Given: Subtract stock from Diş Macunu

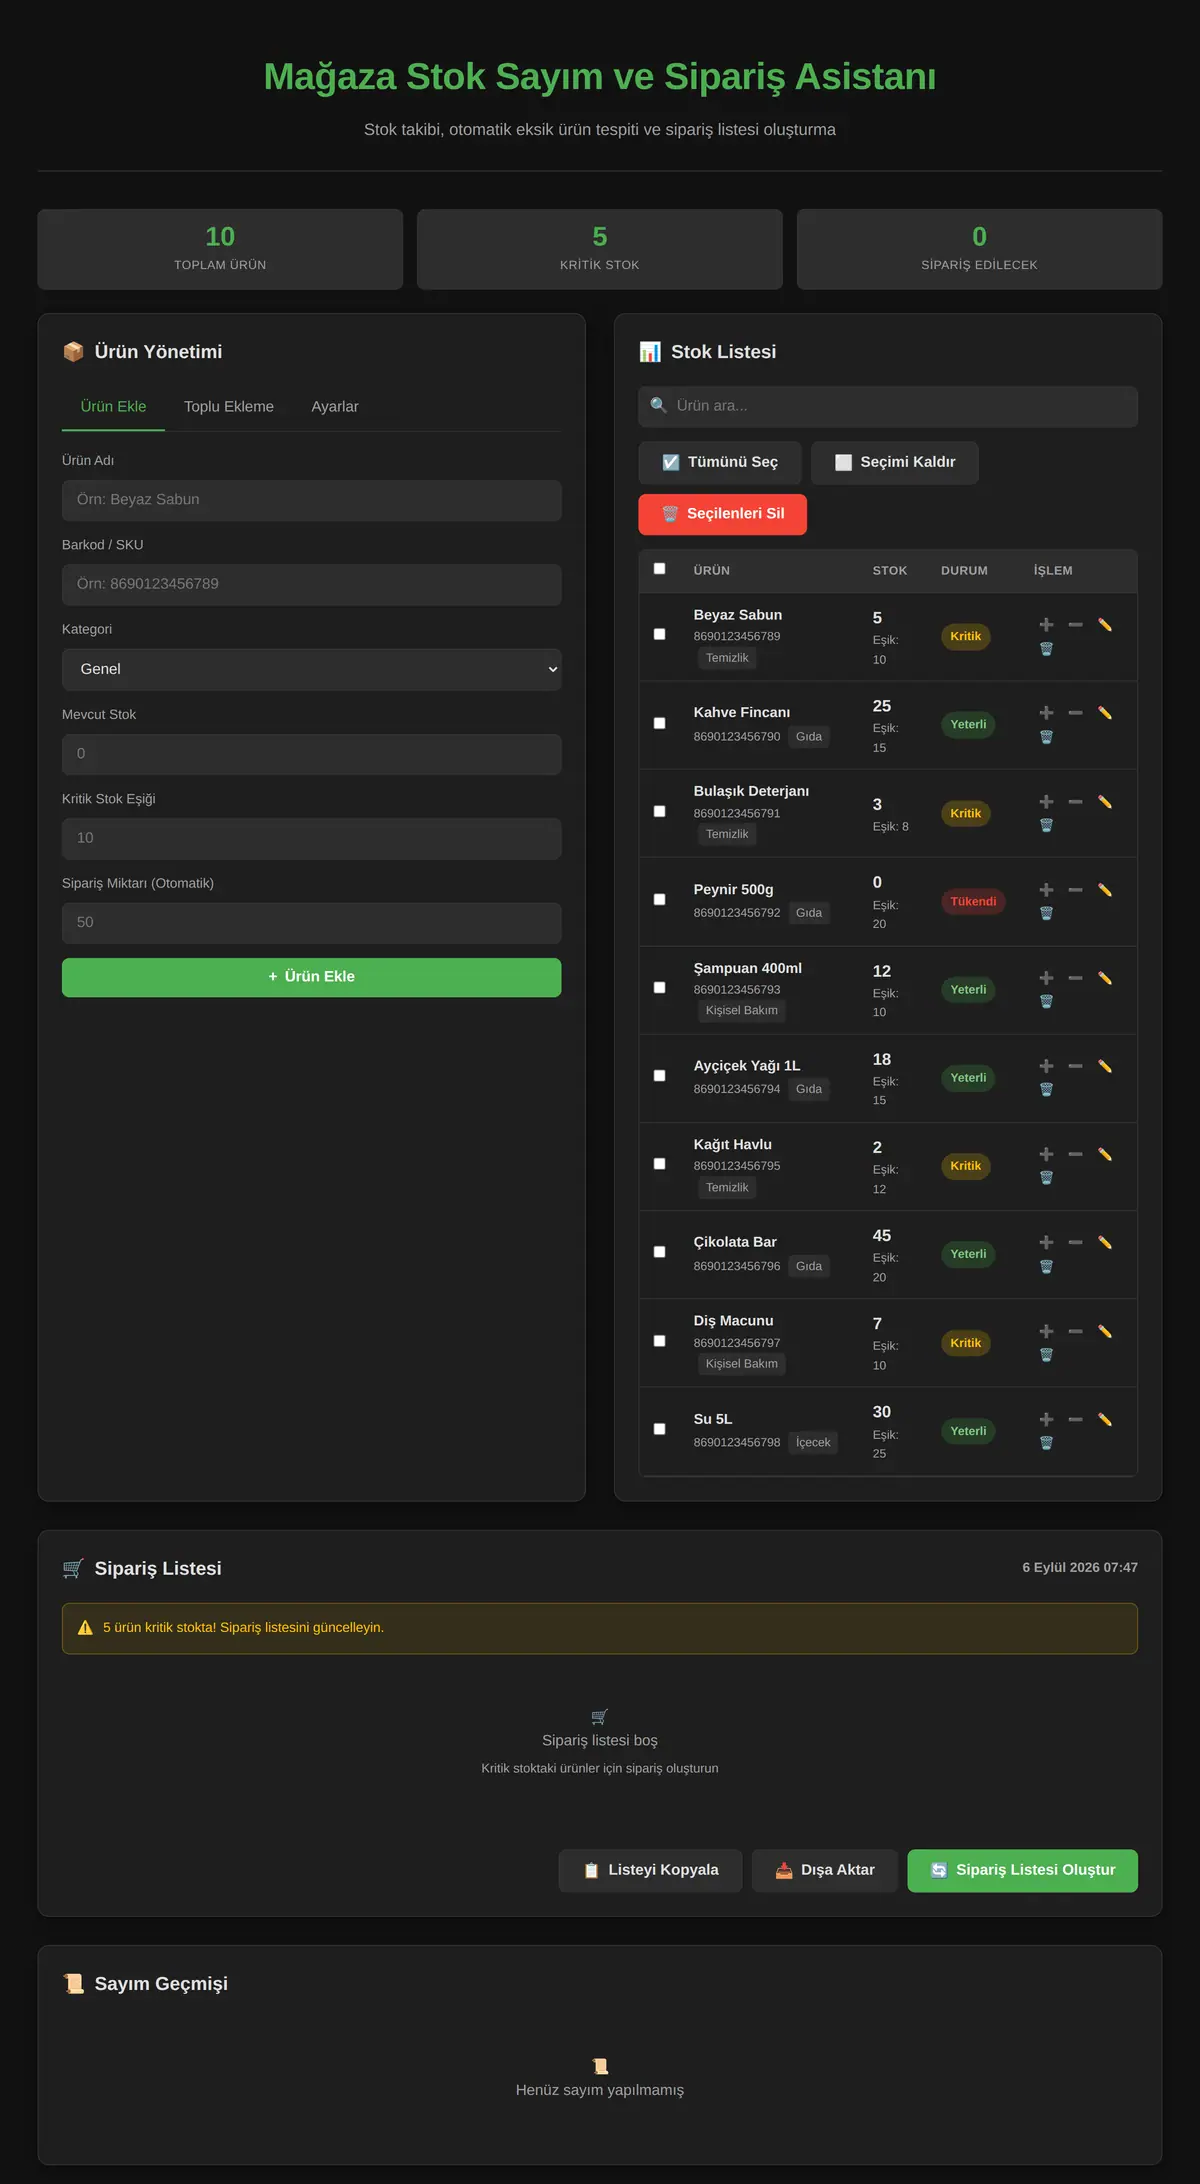Looking at the screenshot, I should (1075, 1331).
